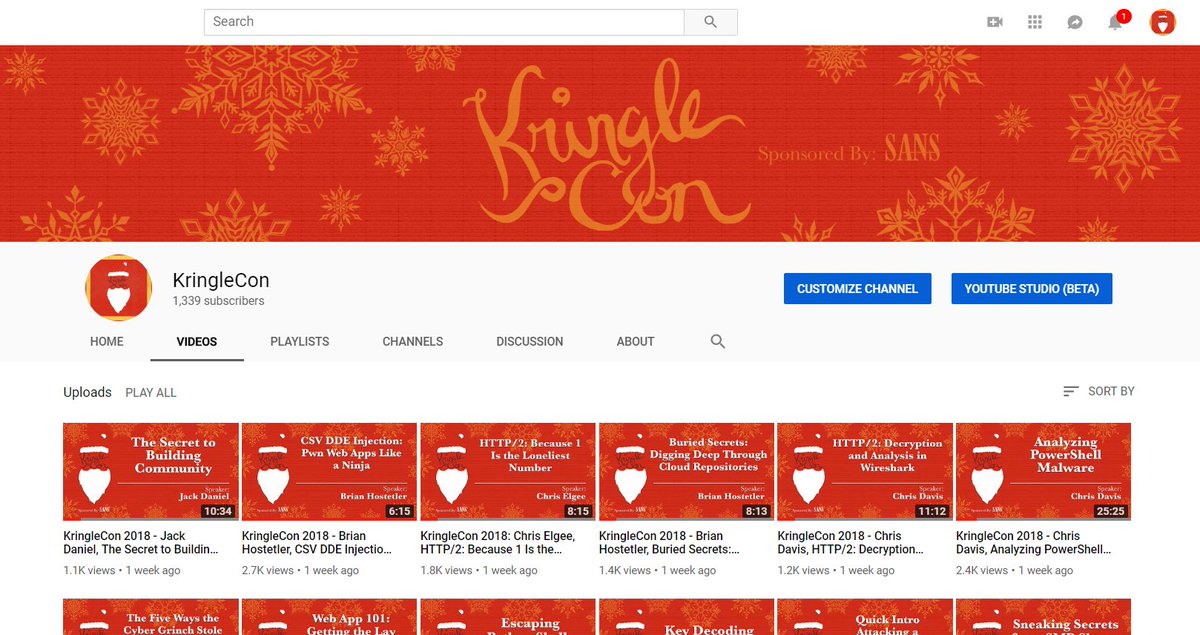1200x635 pixels.
Task: Click Play All for uploads
Action: click(151, 393)
